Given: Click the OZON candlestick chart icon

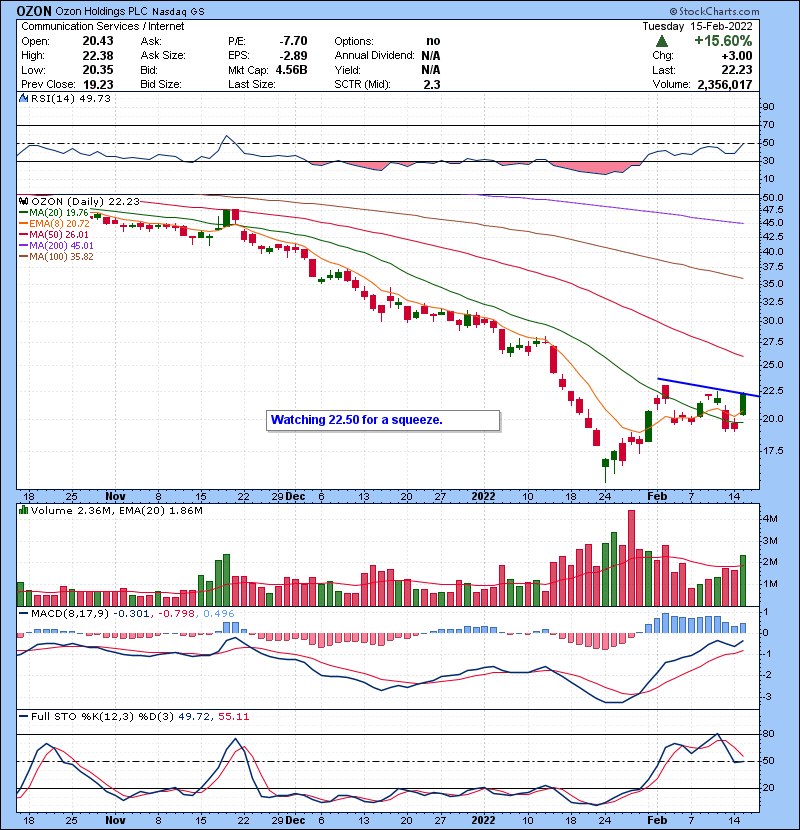Looking at the screenshot, I should (x=23, y=202).
